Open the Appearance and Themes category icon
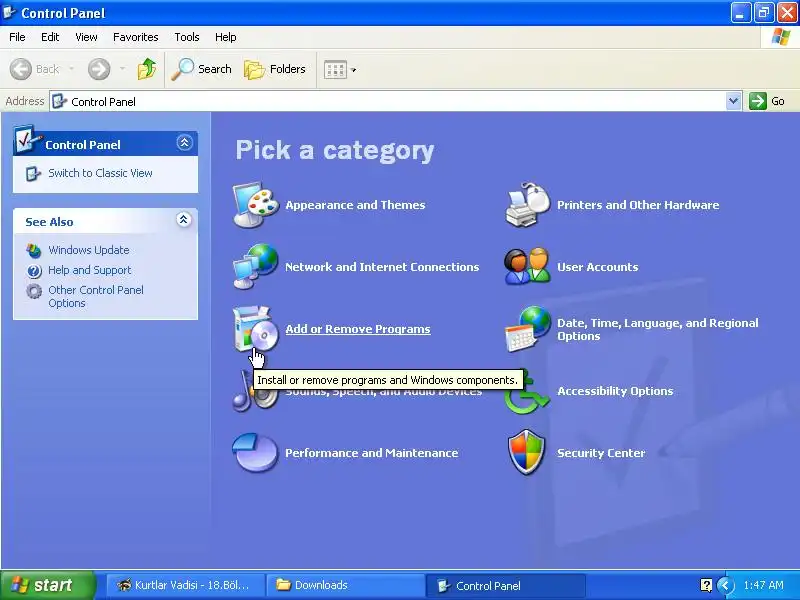 coord(255,205)
